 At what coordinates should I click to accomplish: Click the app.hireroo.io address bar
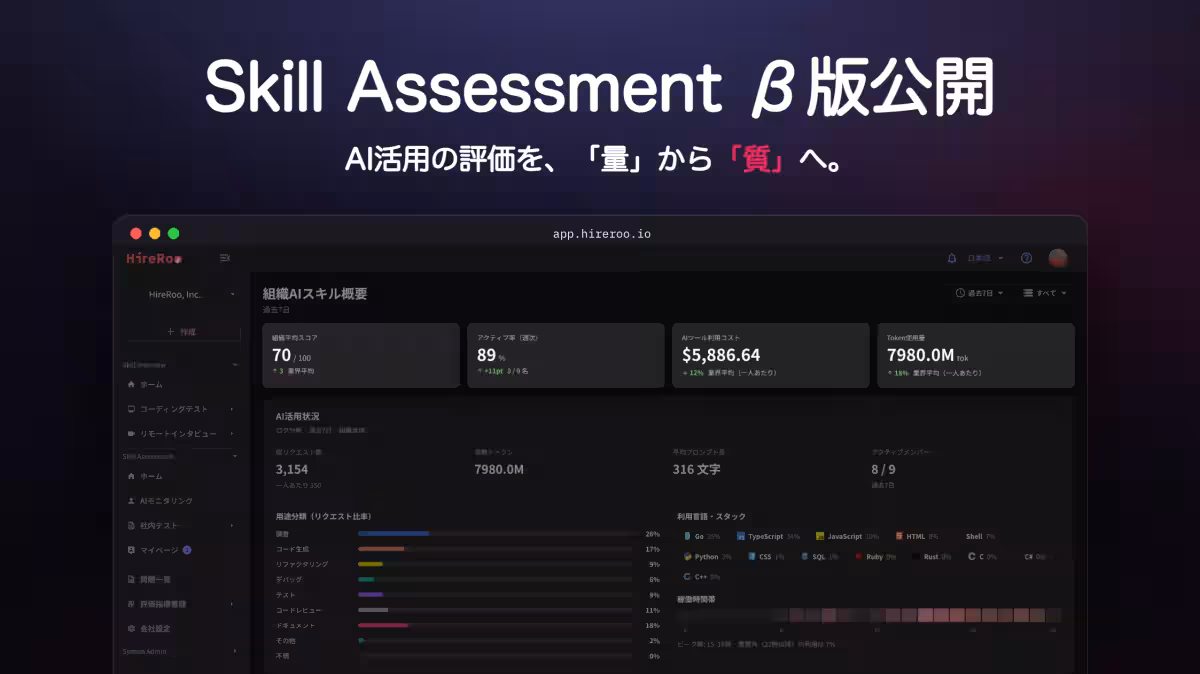tap(601, 234)
